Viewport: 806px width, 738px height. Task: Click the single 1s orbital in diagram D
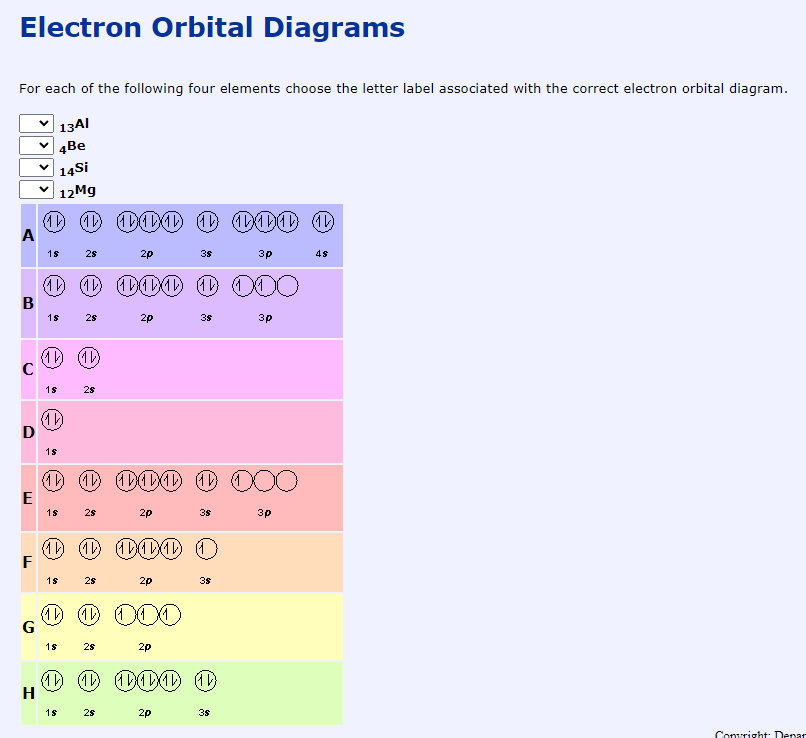click(51, 419)
